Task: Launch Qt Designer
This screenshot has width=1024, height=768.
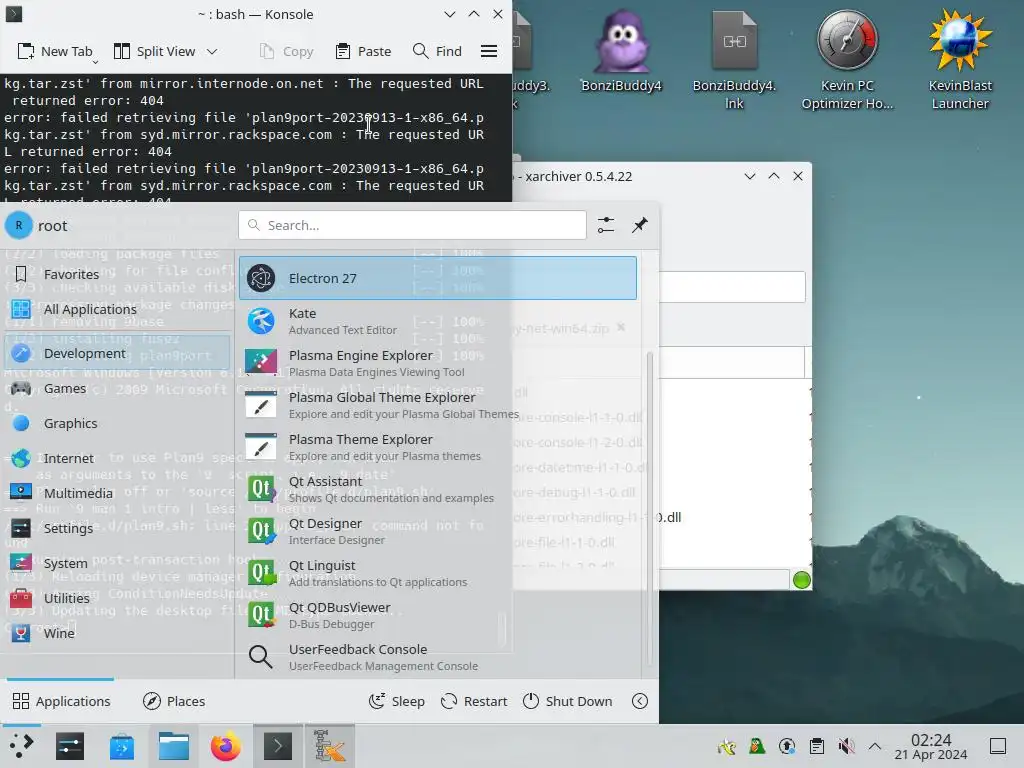Action: [x=438, y=531]
